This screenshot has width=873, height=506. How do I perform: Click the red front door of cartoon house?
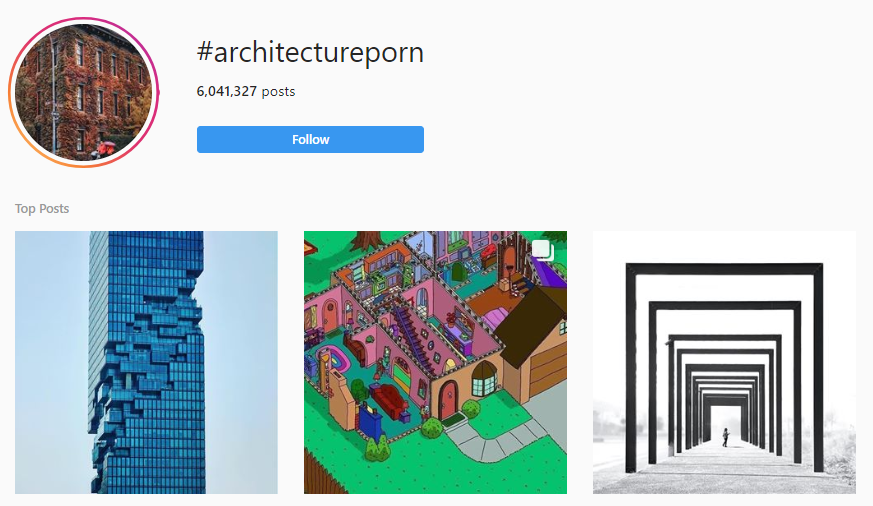[447, 401]
